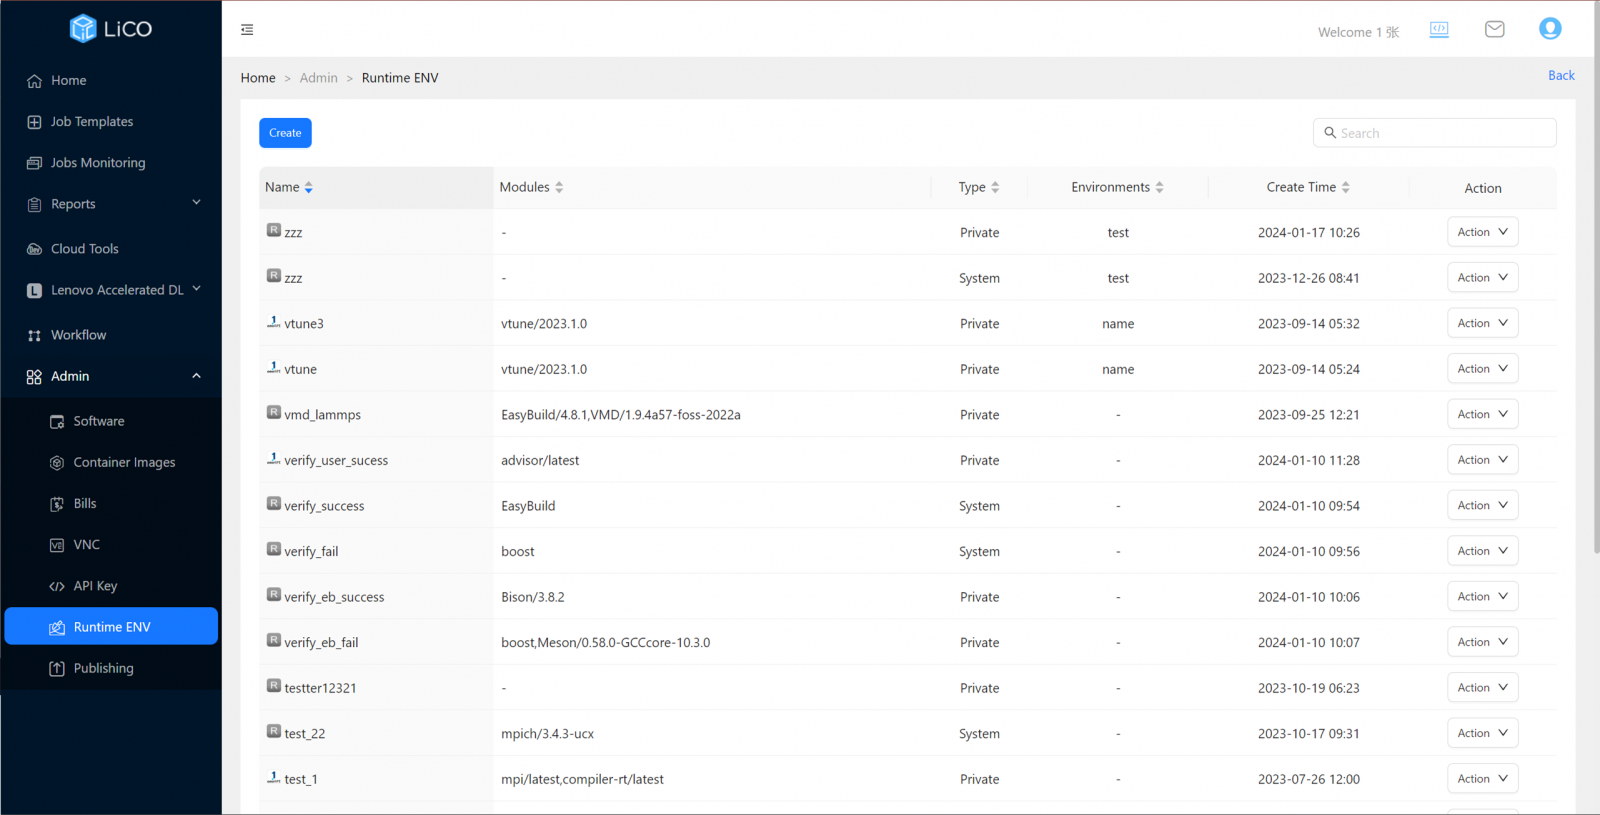Viewport: 1600px width, 815px height.
Task: Click the vmd_lammps row icon
Action: [x=273, y=413]
